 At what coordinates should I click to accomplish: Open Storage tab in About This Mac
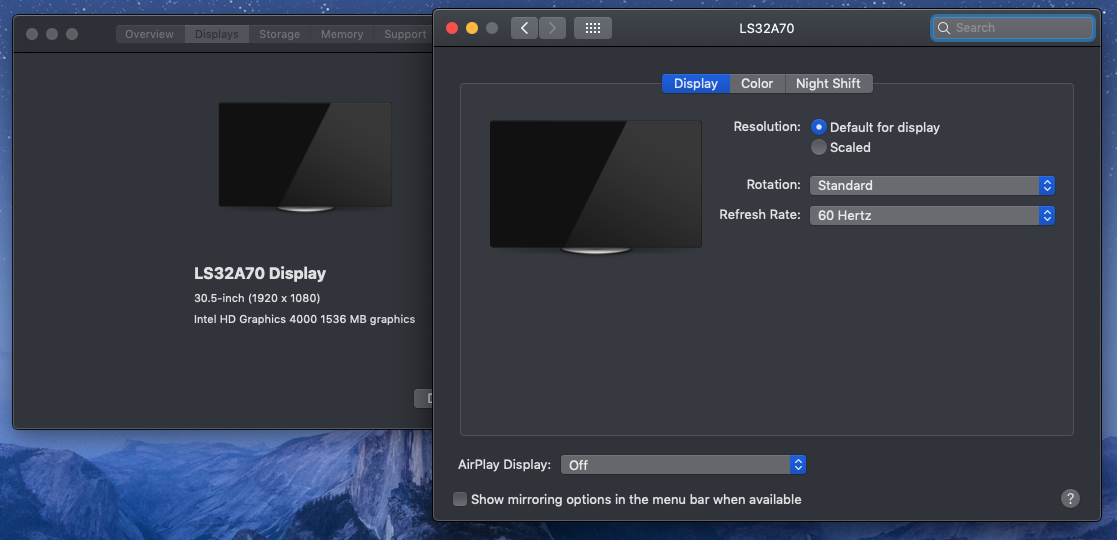[x=279, y=34]
